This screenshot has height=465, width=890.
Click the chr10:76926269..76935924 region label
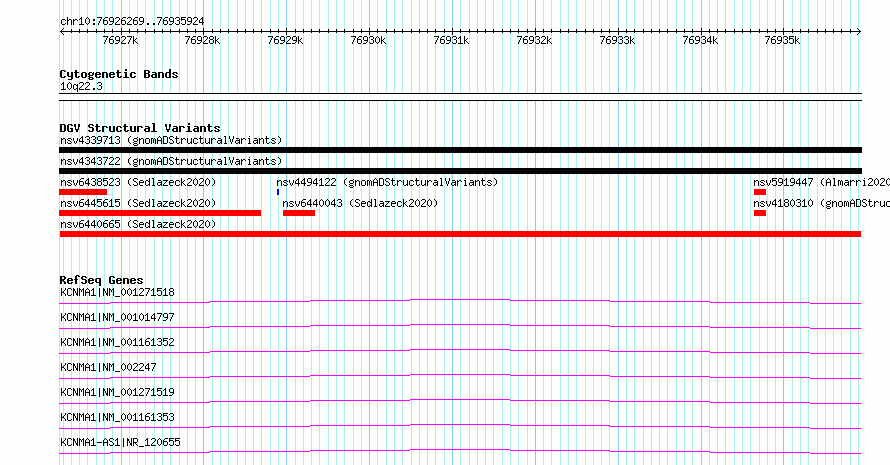132,21
